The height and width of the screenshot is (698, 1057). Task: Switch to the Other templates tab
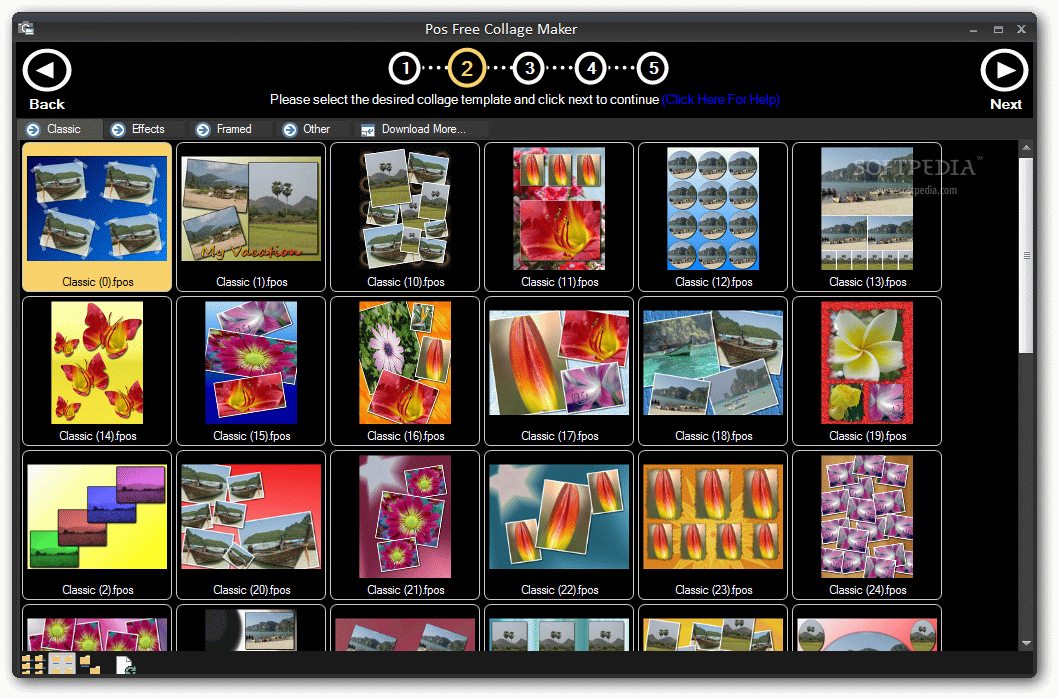point(312,129)
